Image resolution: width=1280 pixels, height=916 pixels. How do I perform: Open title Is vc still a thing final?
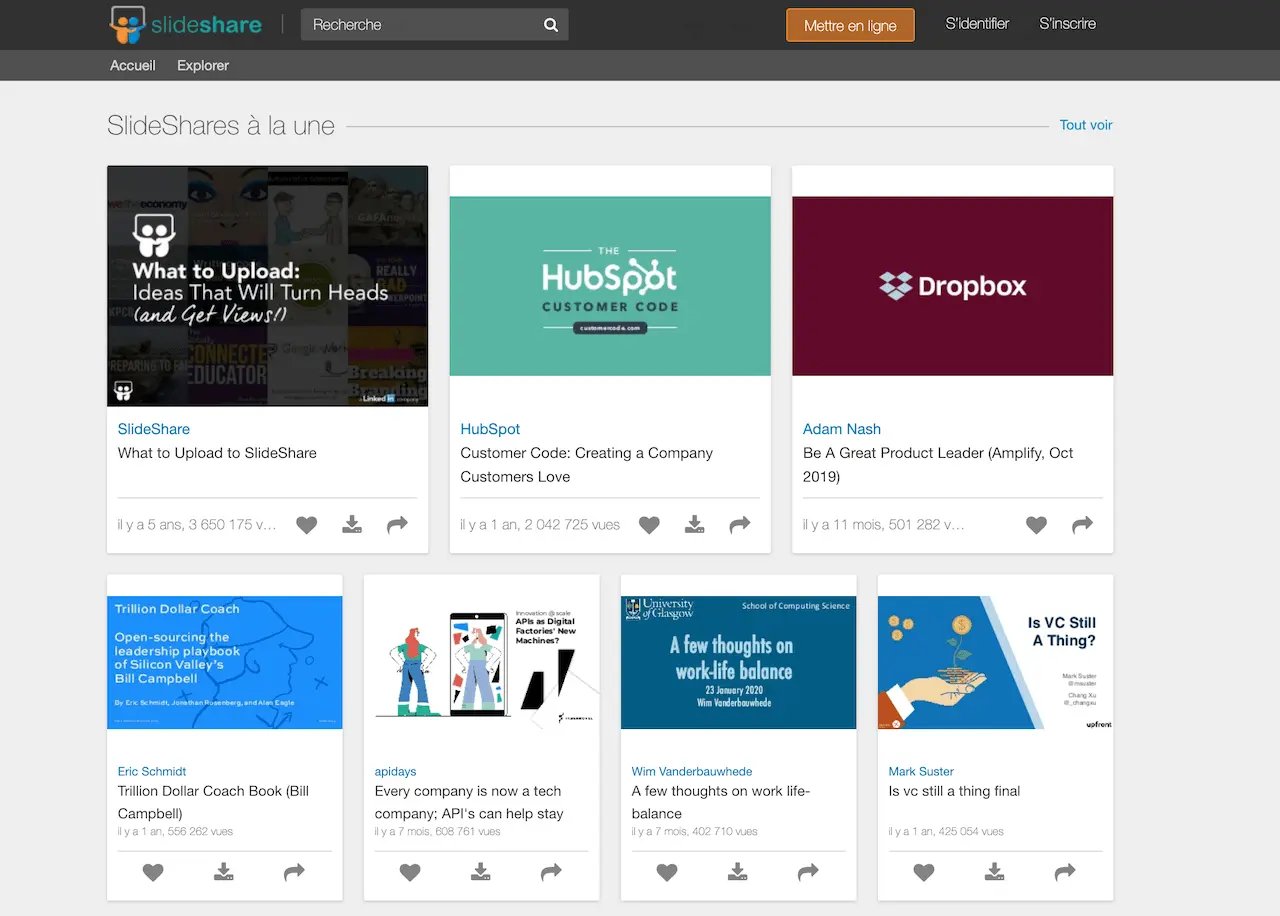(x=954, y=791)
